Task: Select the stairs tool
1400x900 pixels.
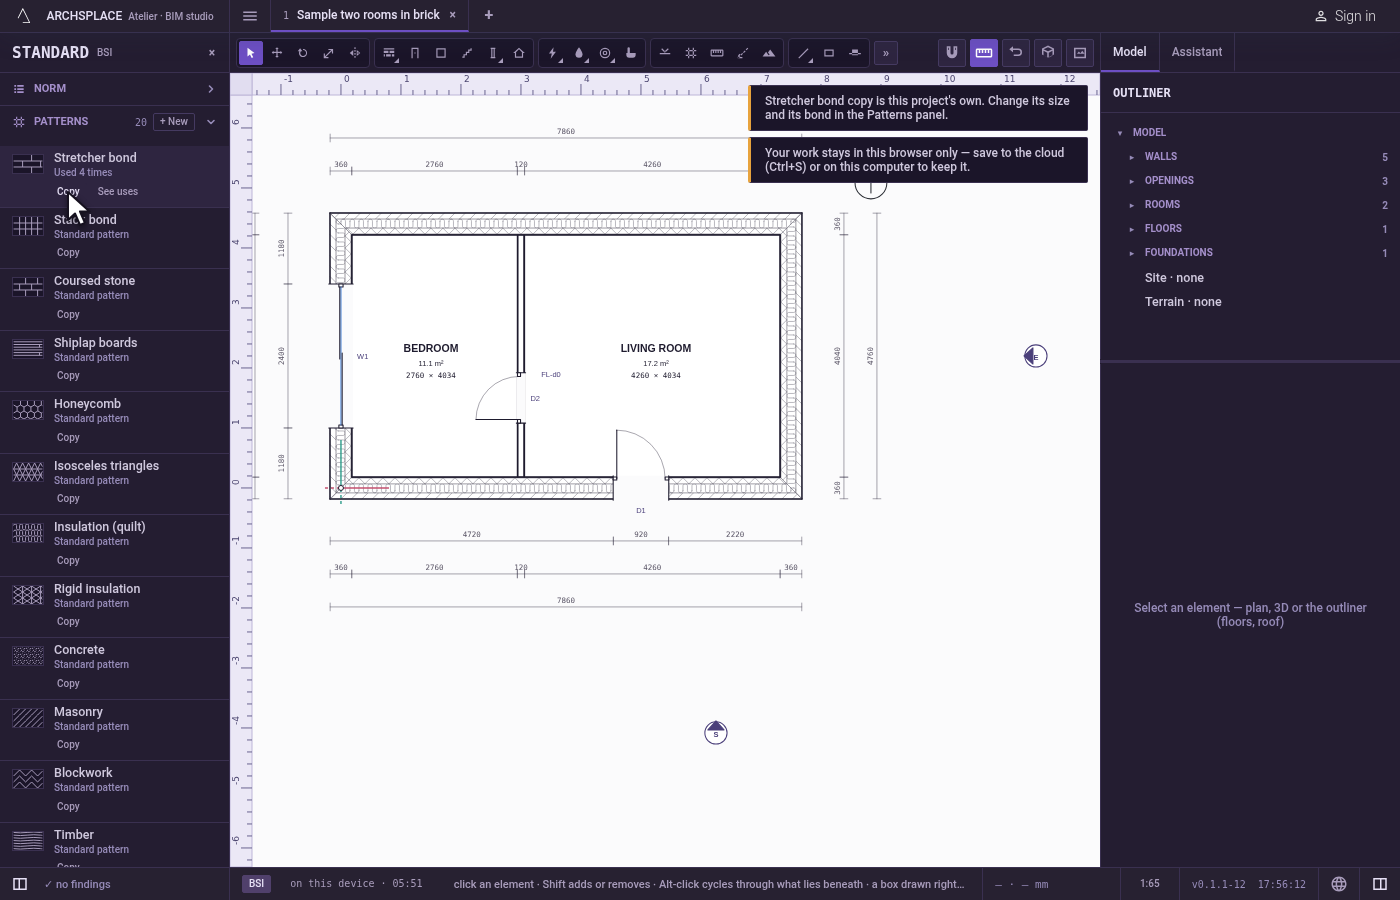Action: point(467,53)
